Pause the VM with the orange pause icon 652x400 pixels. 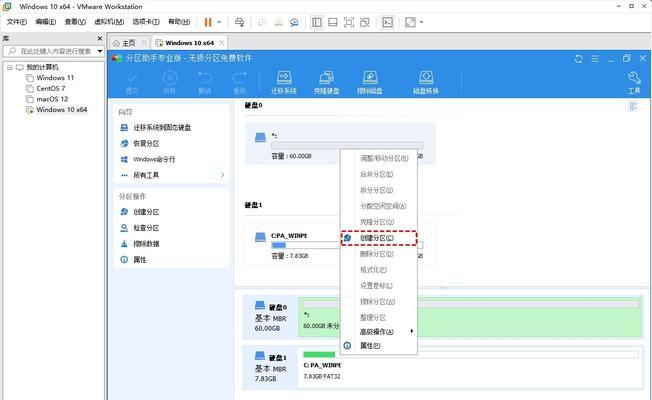click(208, 22)
